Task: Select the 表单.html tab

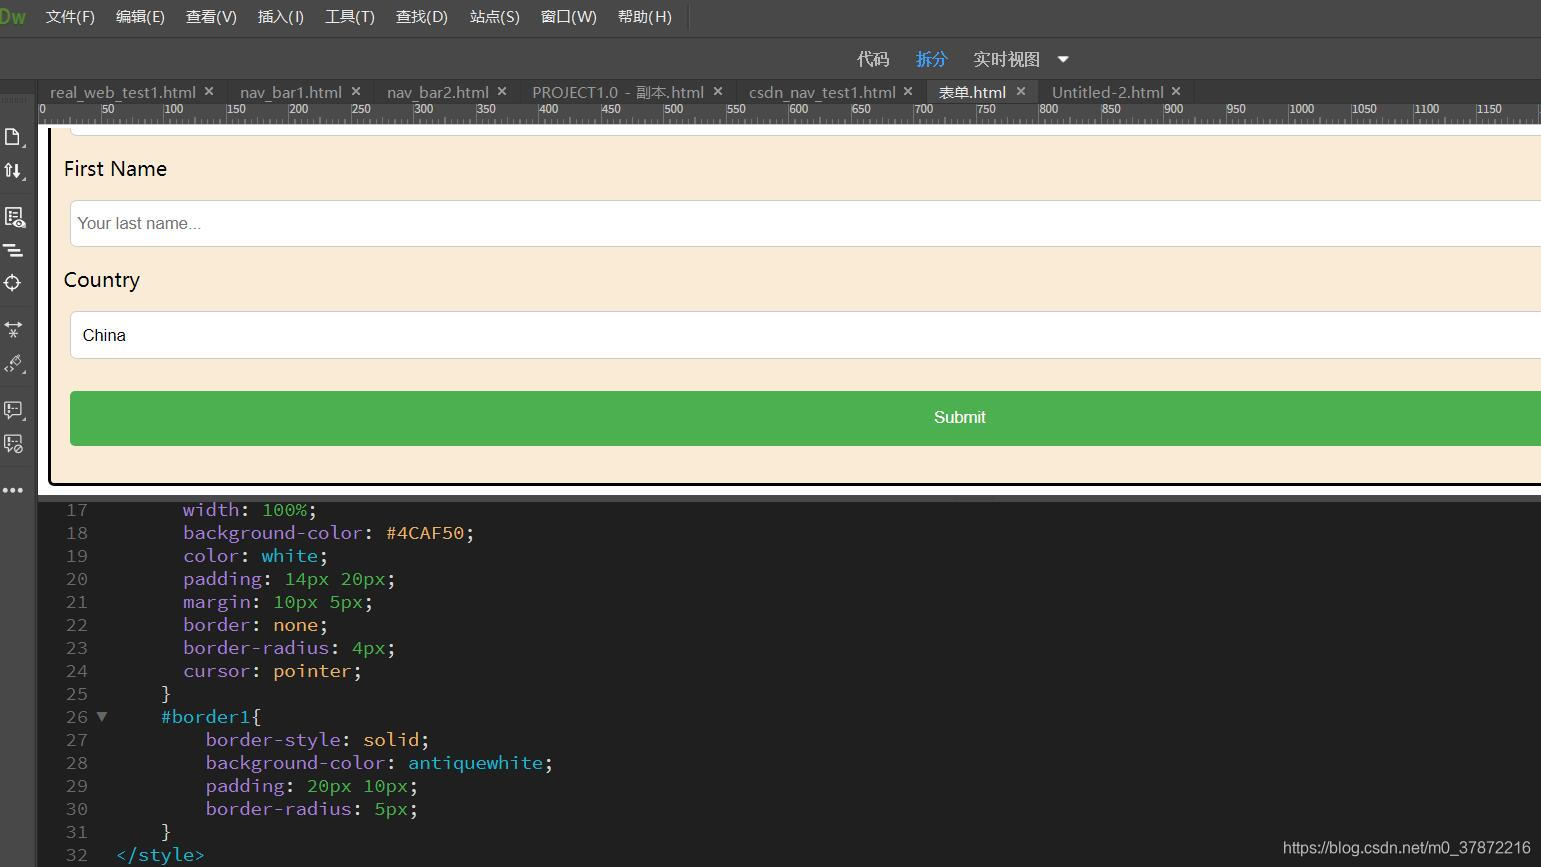Action: click(972, 92)
